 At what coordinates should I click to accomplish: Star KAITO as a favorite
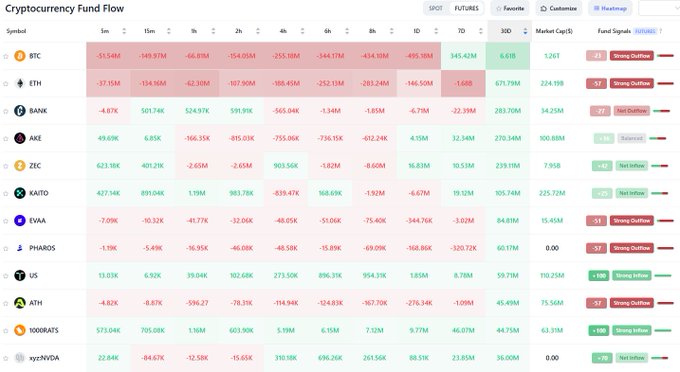pos(6,193)
